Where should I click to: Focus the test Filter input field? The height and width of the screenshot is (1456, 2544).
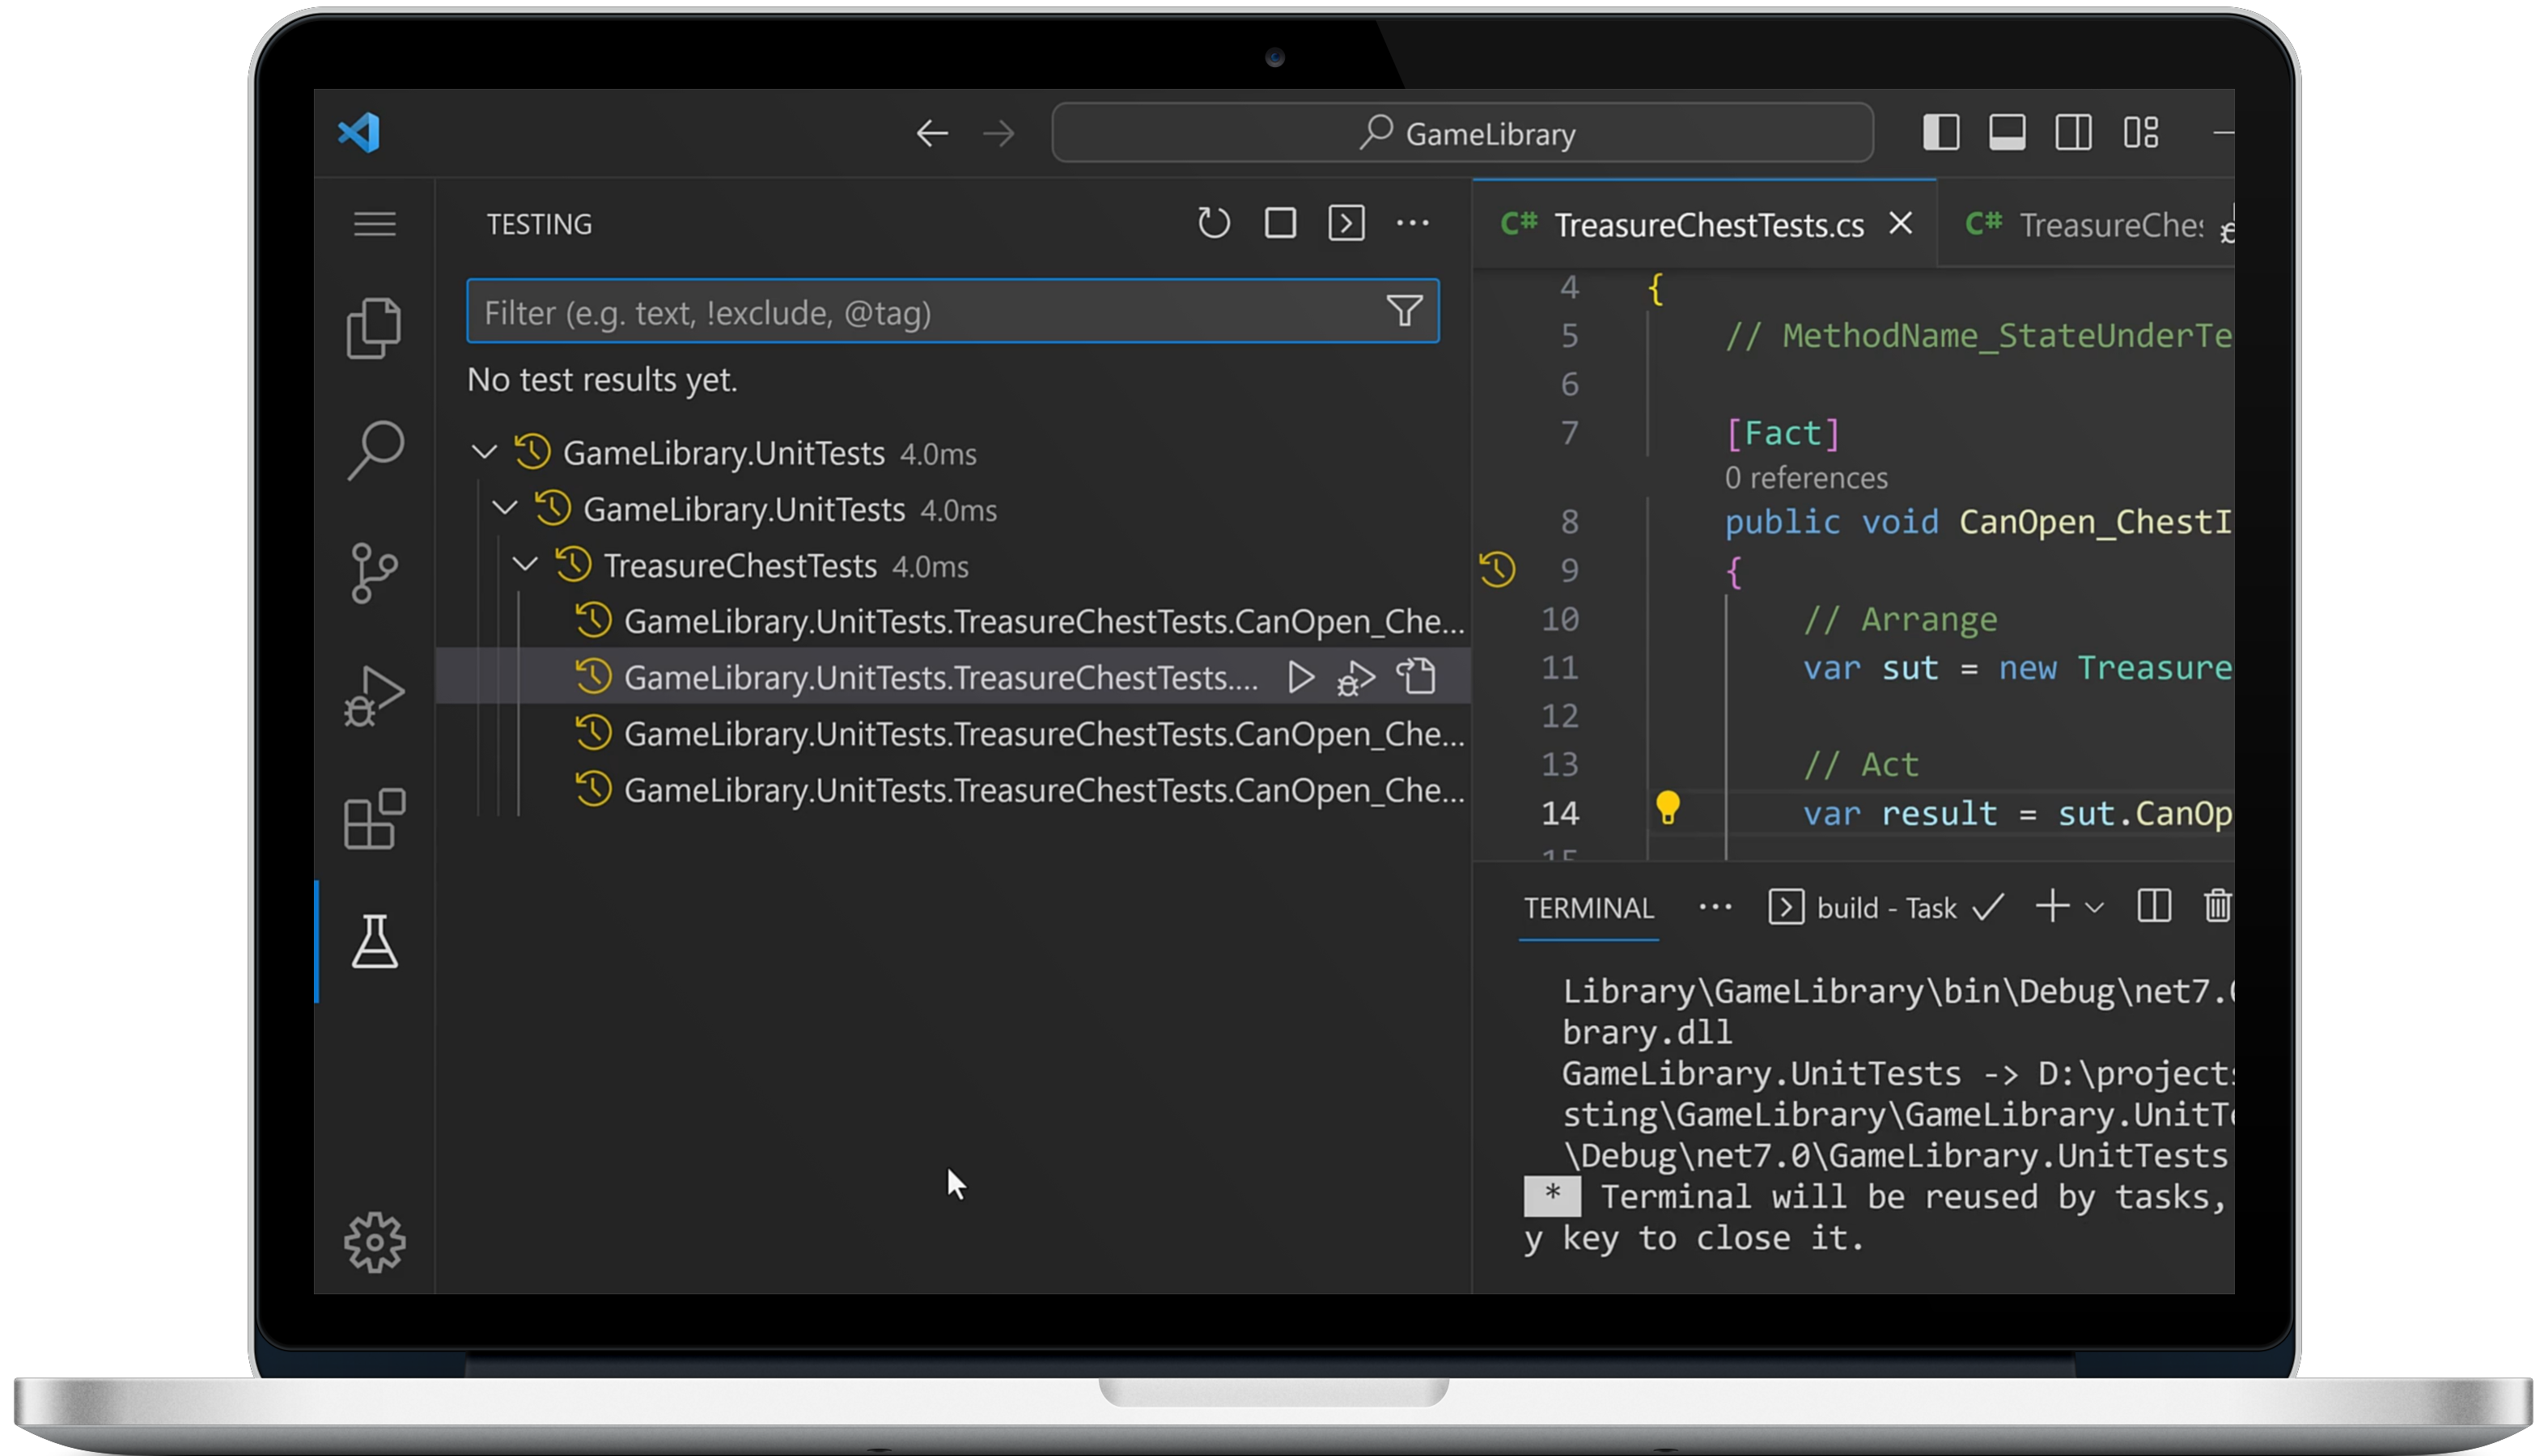[952, 312]
